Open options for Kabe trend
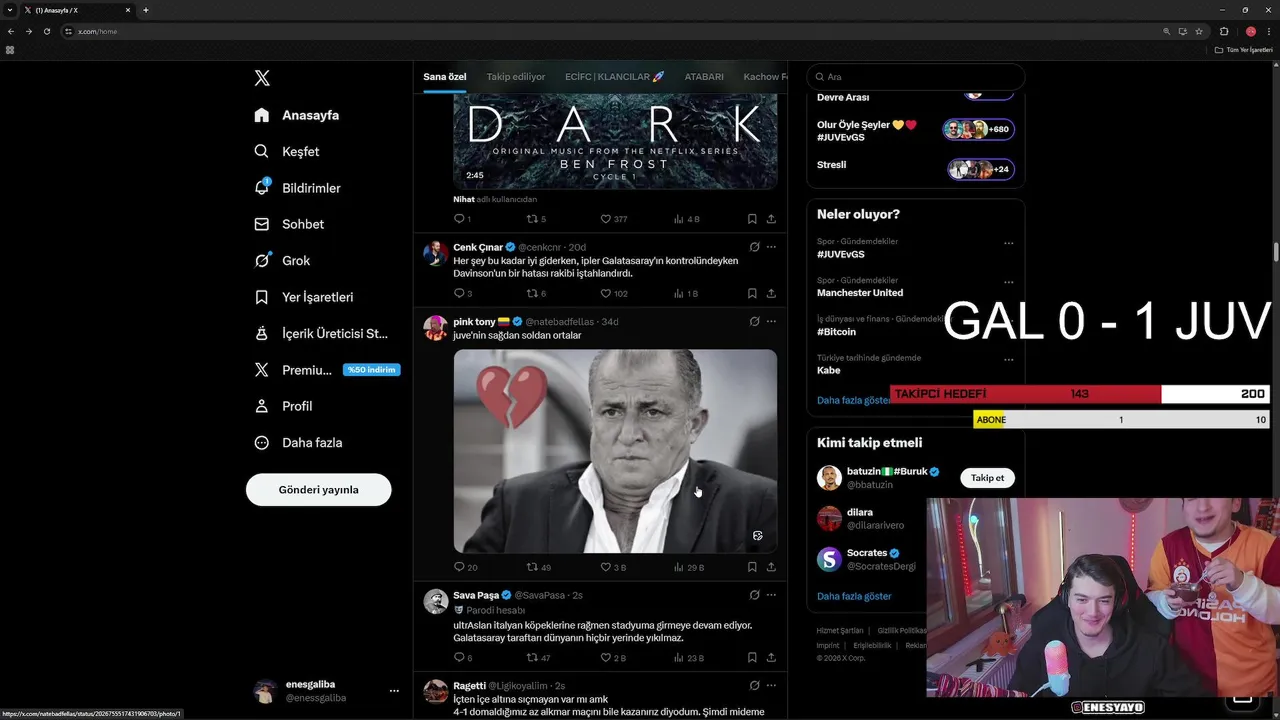 pos(1008,359)
